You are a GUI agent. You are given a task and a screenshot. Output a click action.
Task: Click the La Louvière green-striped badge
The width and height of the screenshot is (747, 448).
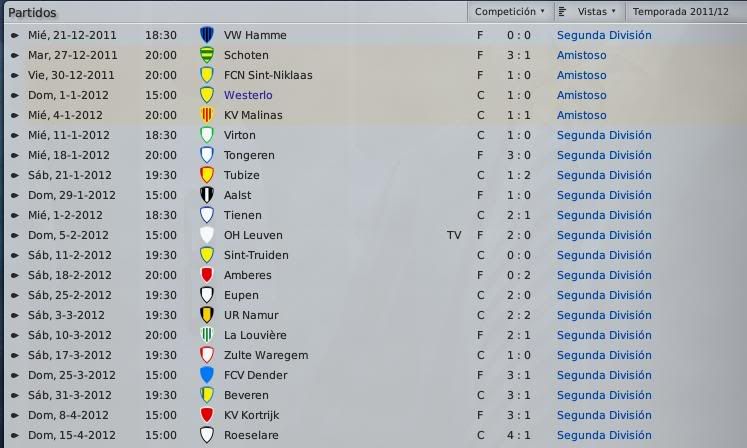[206, 335]
